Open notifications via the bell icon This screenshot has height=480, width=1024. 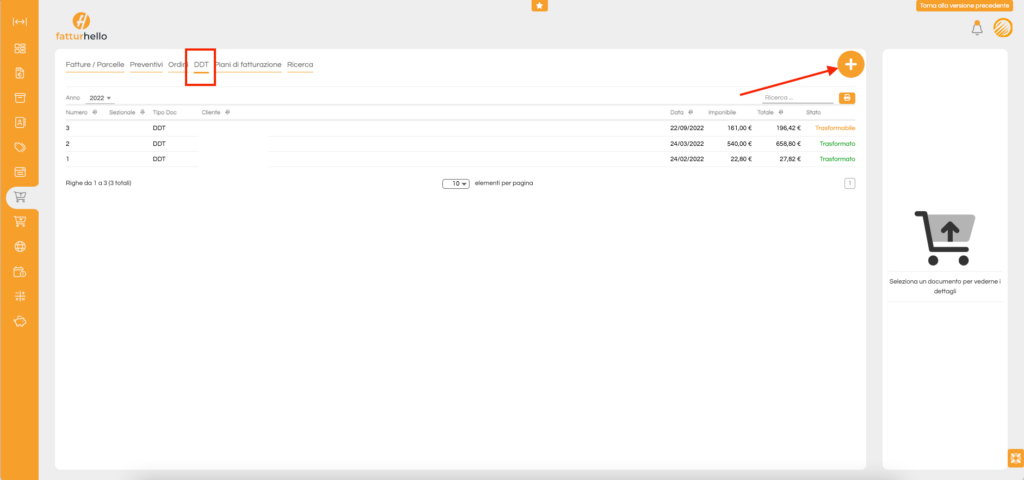(976, 28)
